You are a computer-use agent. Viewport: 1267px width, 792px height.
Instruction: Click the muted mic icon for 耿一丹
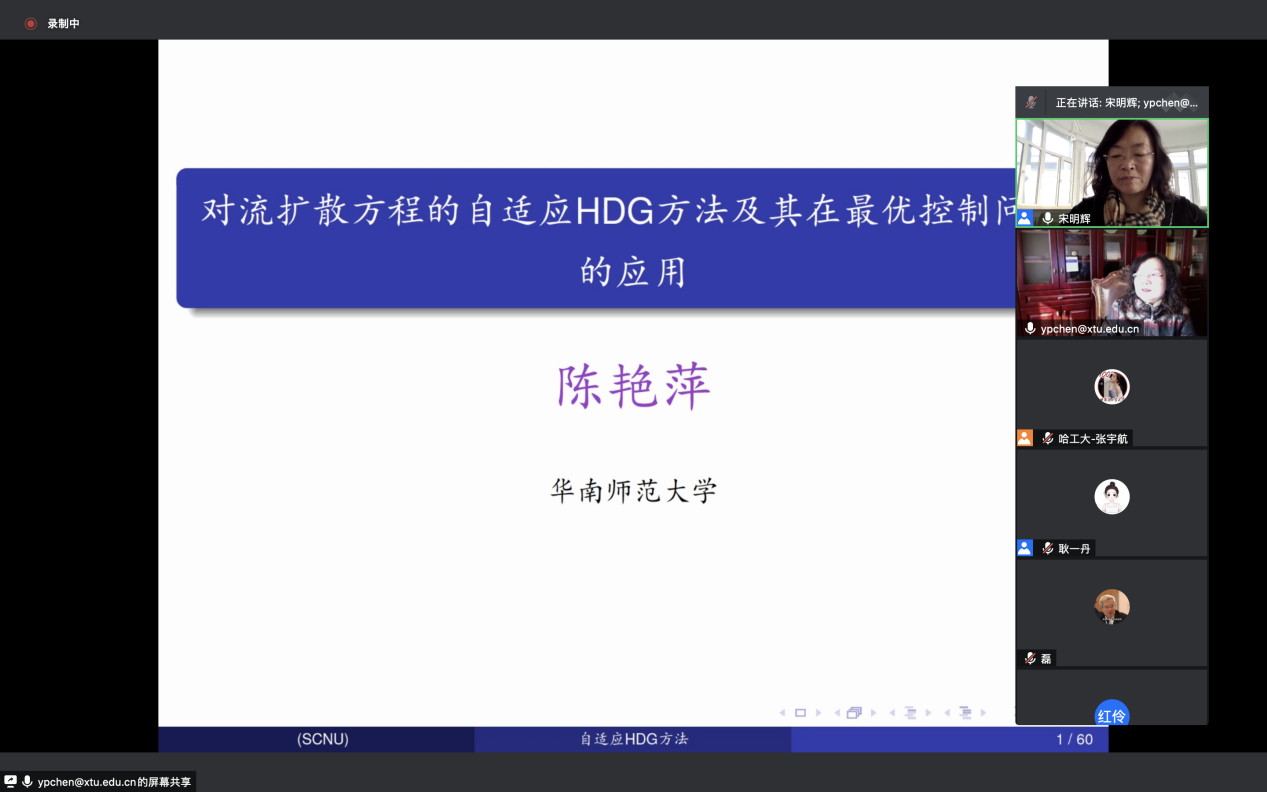1047,548
